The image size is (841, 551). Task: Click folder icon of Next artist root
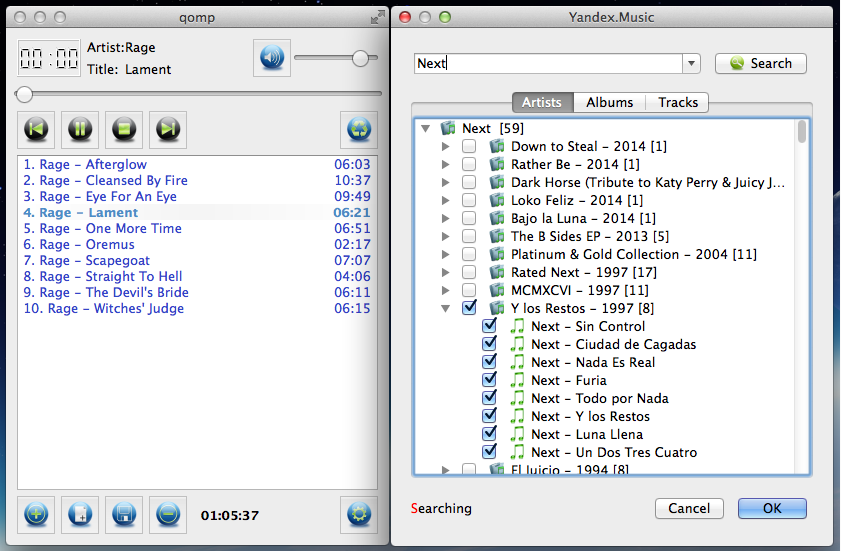tap(448, 128)
